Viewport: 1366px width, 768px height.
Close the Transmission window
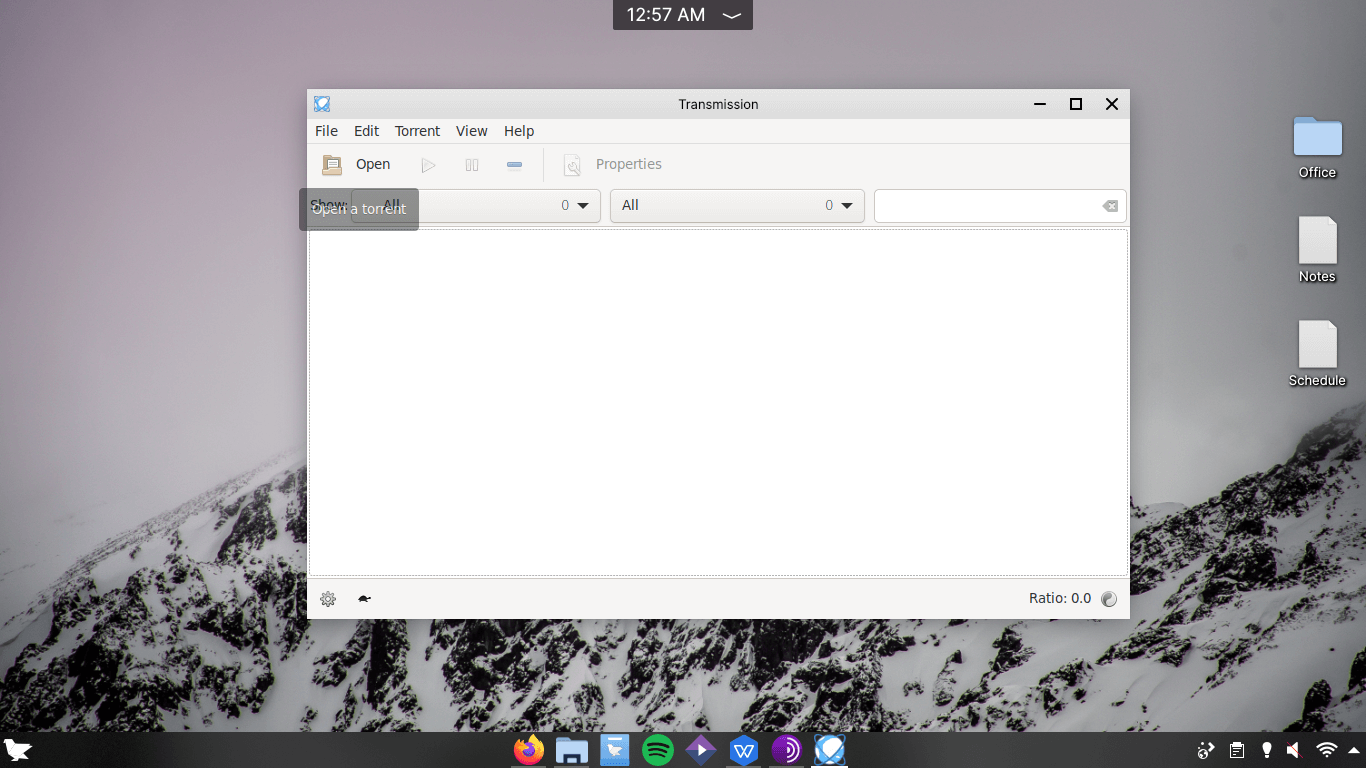tap(1111, 104)
